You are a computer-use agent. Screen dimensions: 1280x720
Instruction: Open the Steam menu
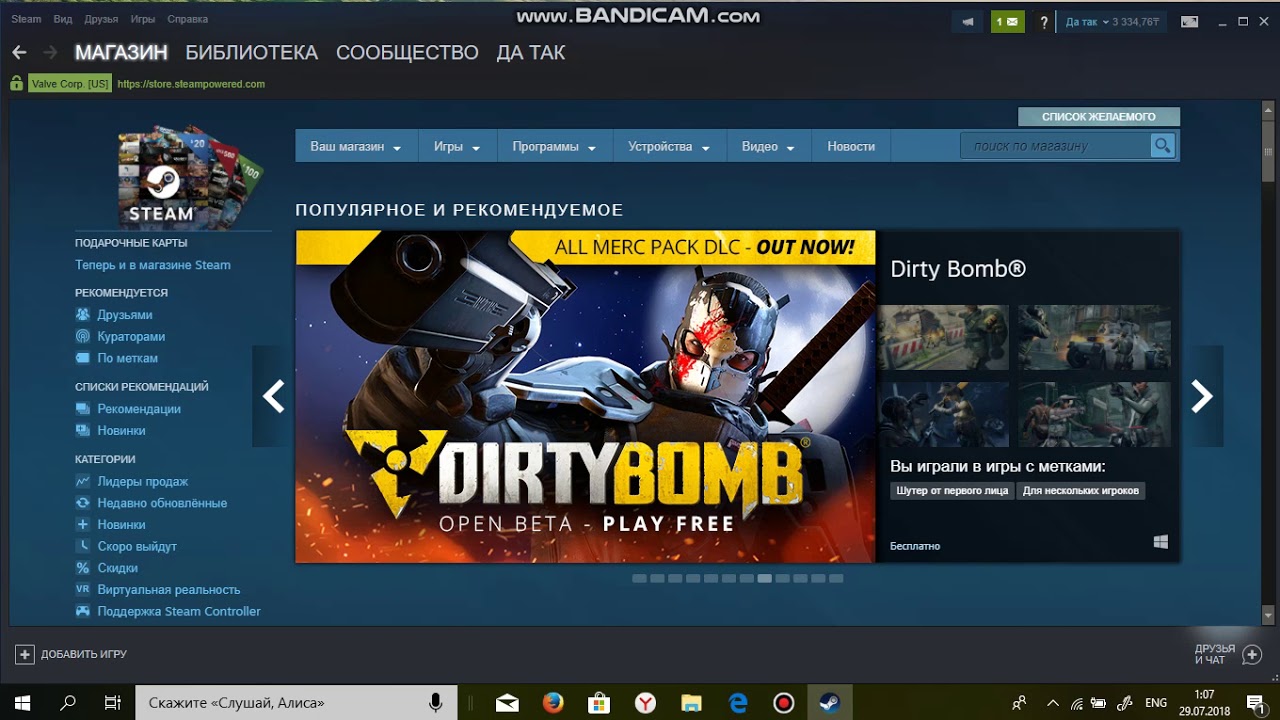point(26,19)
